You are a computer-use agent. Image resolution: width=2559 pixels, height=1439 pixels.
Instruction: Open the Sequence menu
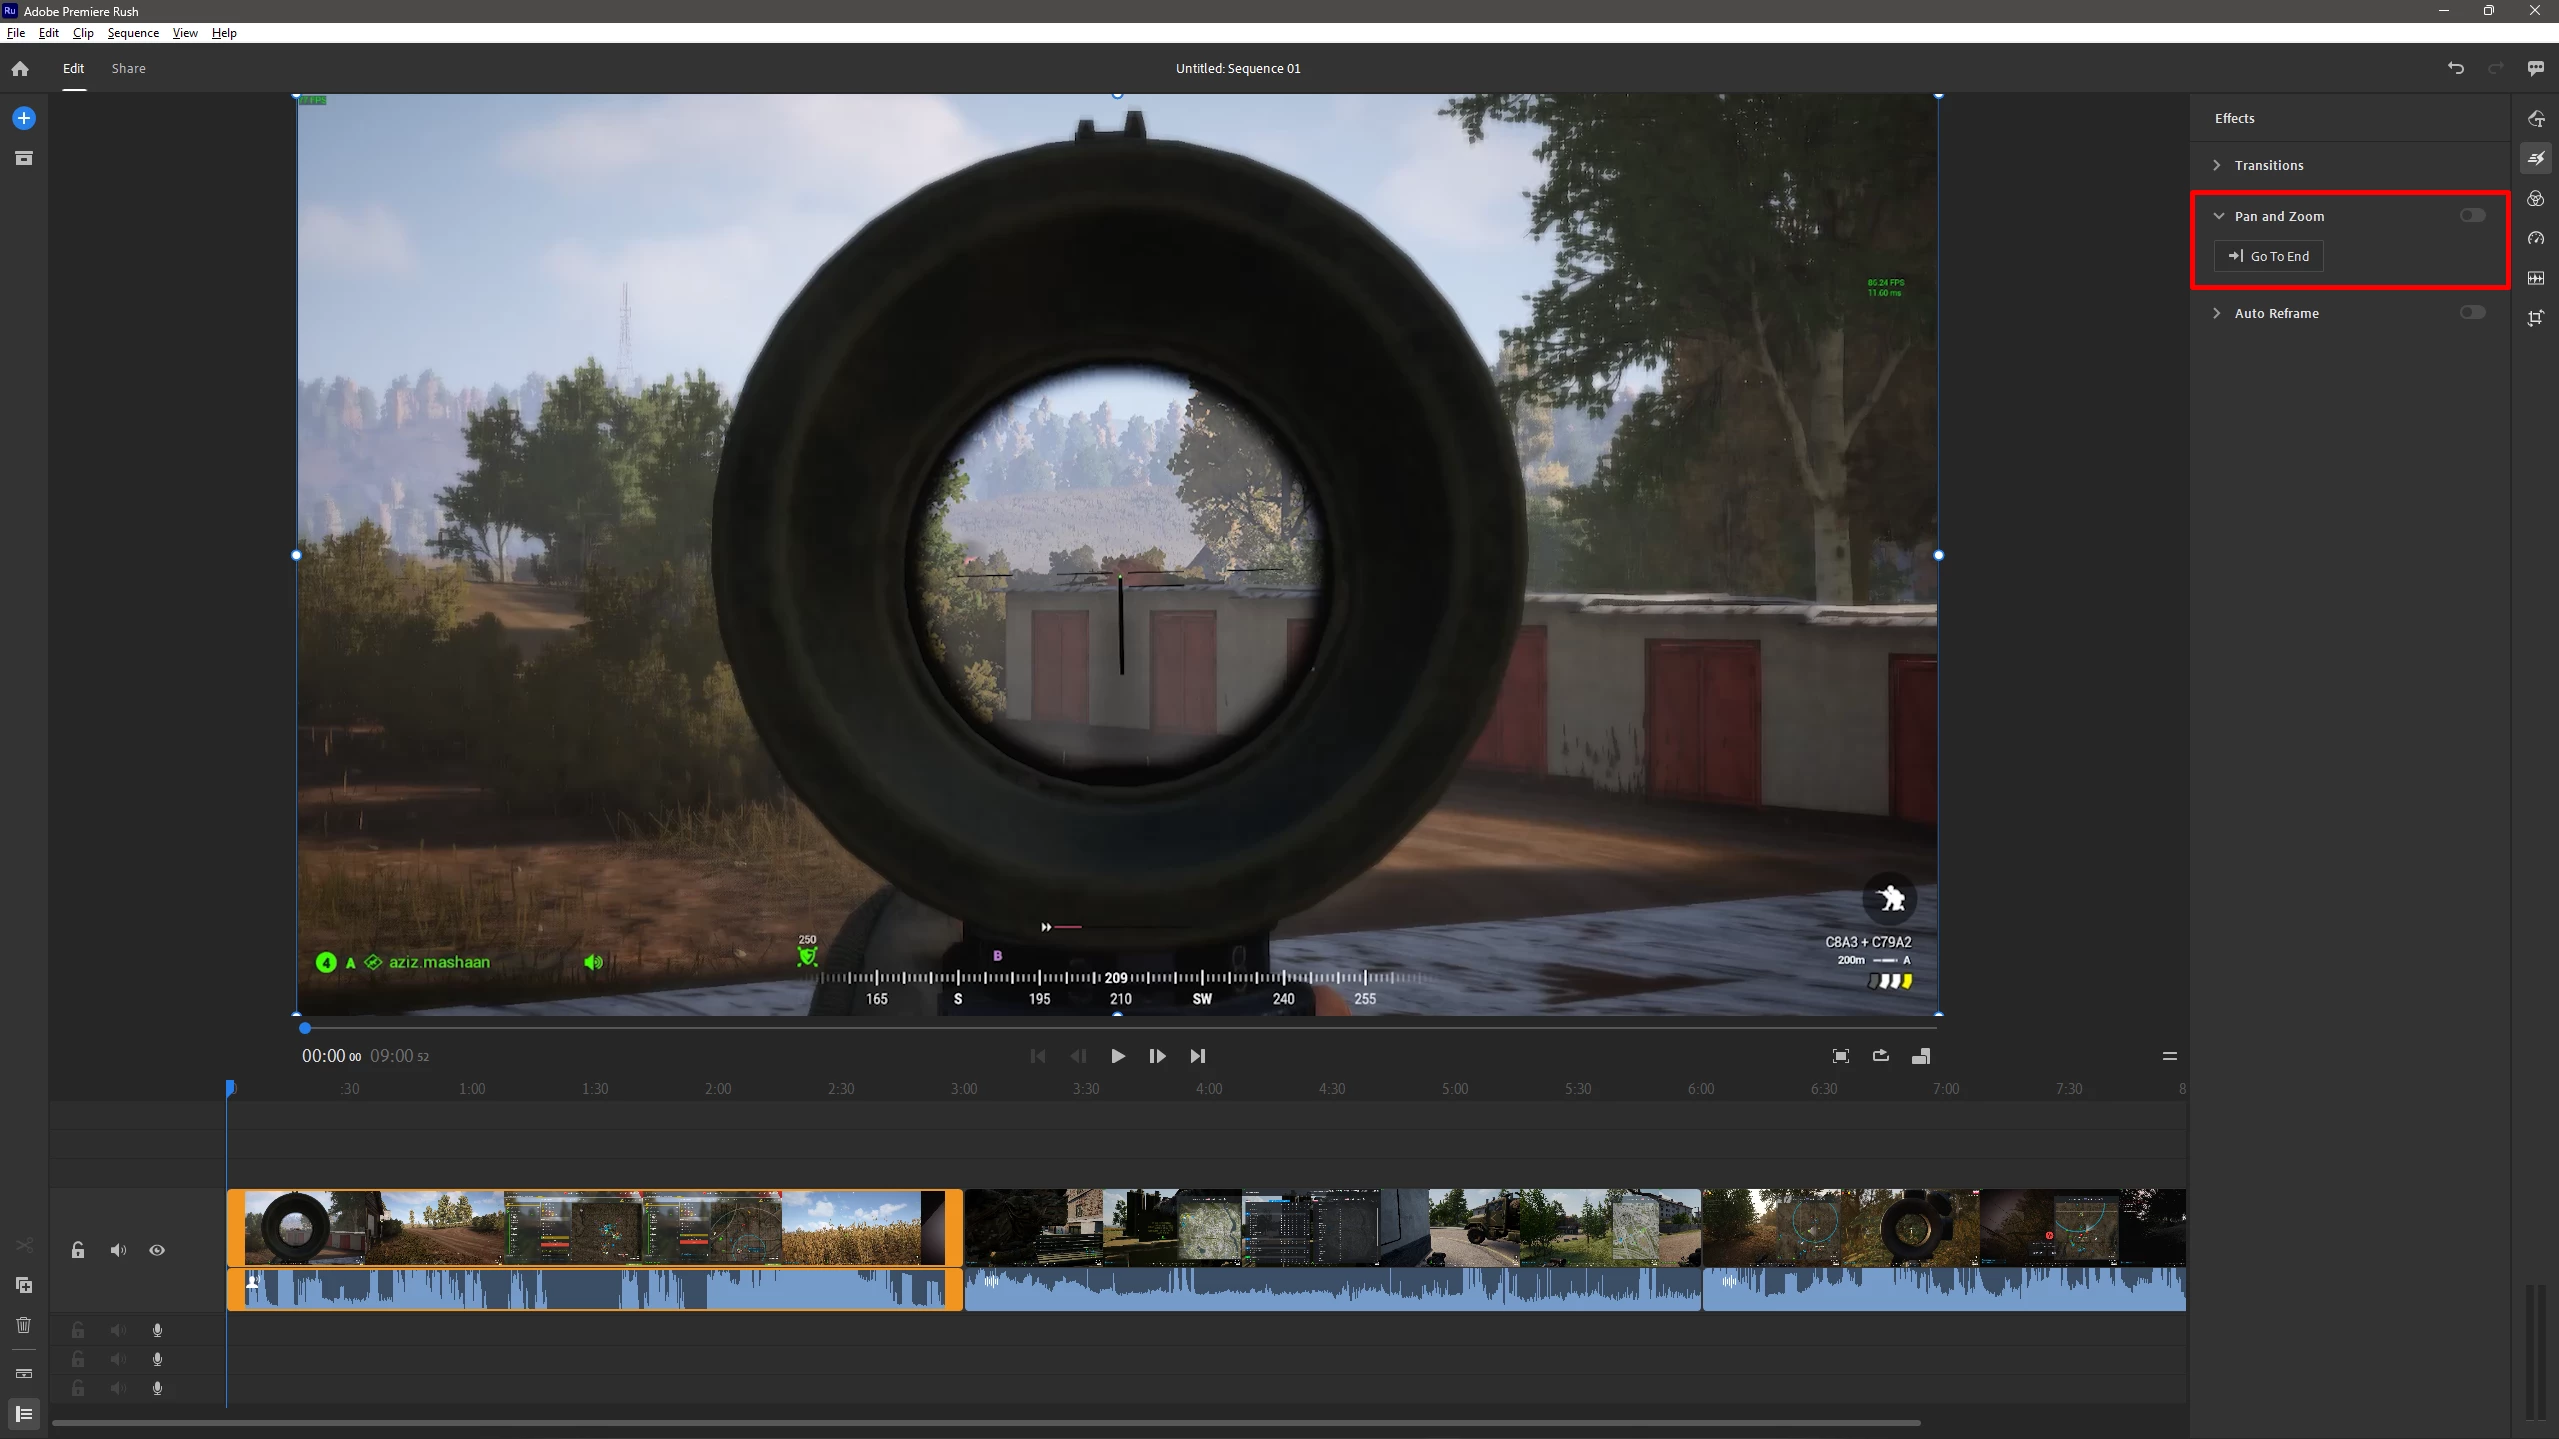pyautogui.click(x=133, y=33)
